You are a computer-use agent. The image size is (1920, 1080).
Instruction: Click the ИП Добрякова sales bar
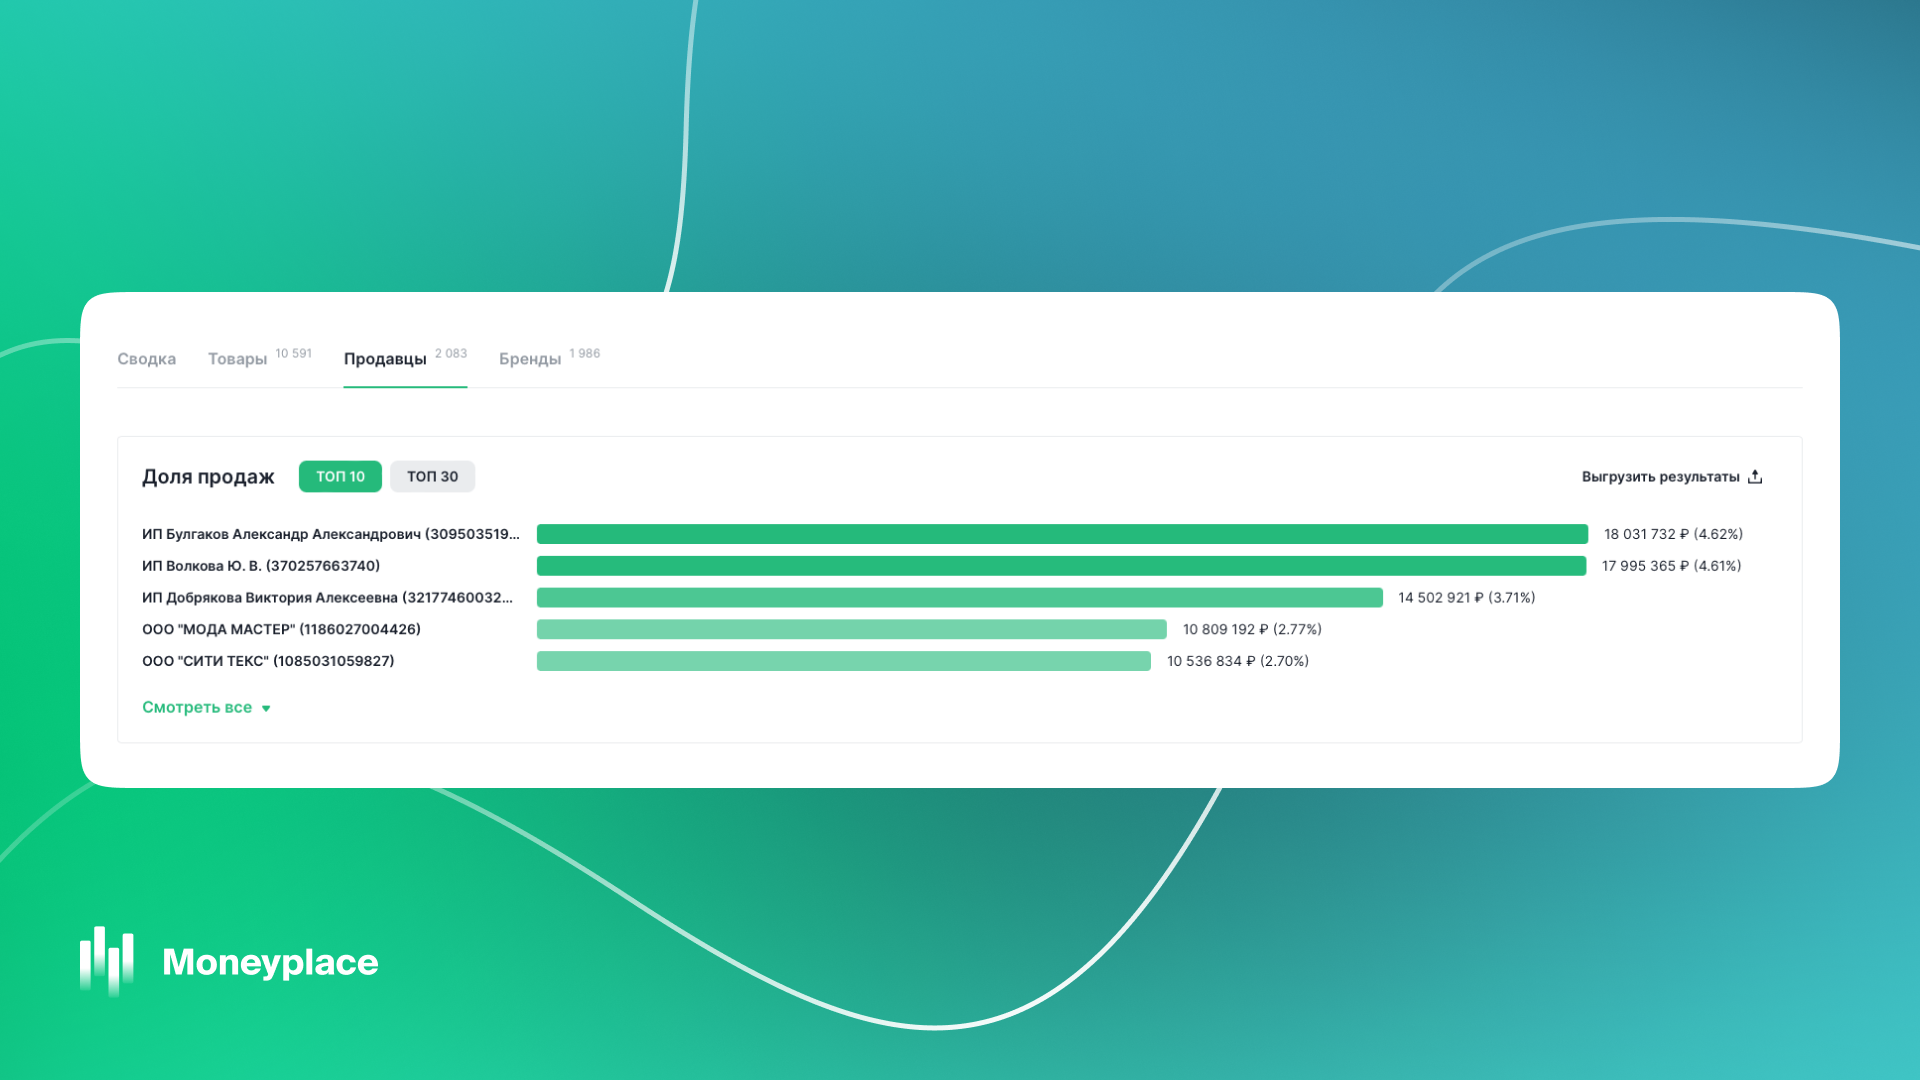pyautogui.click(x=959, y=598)
